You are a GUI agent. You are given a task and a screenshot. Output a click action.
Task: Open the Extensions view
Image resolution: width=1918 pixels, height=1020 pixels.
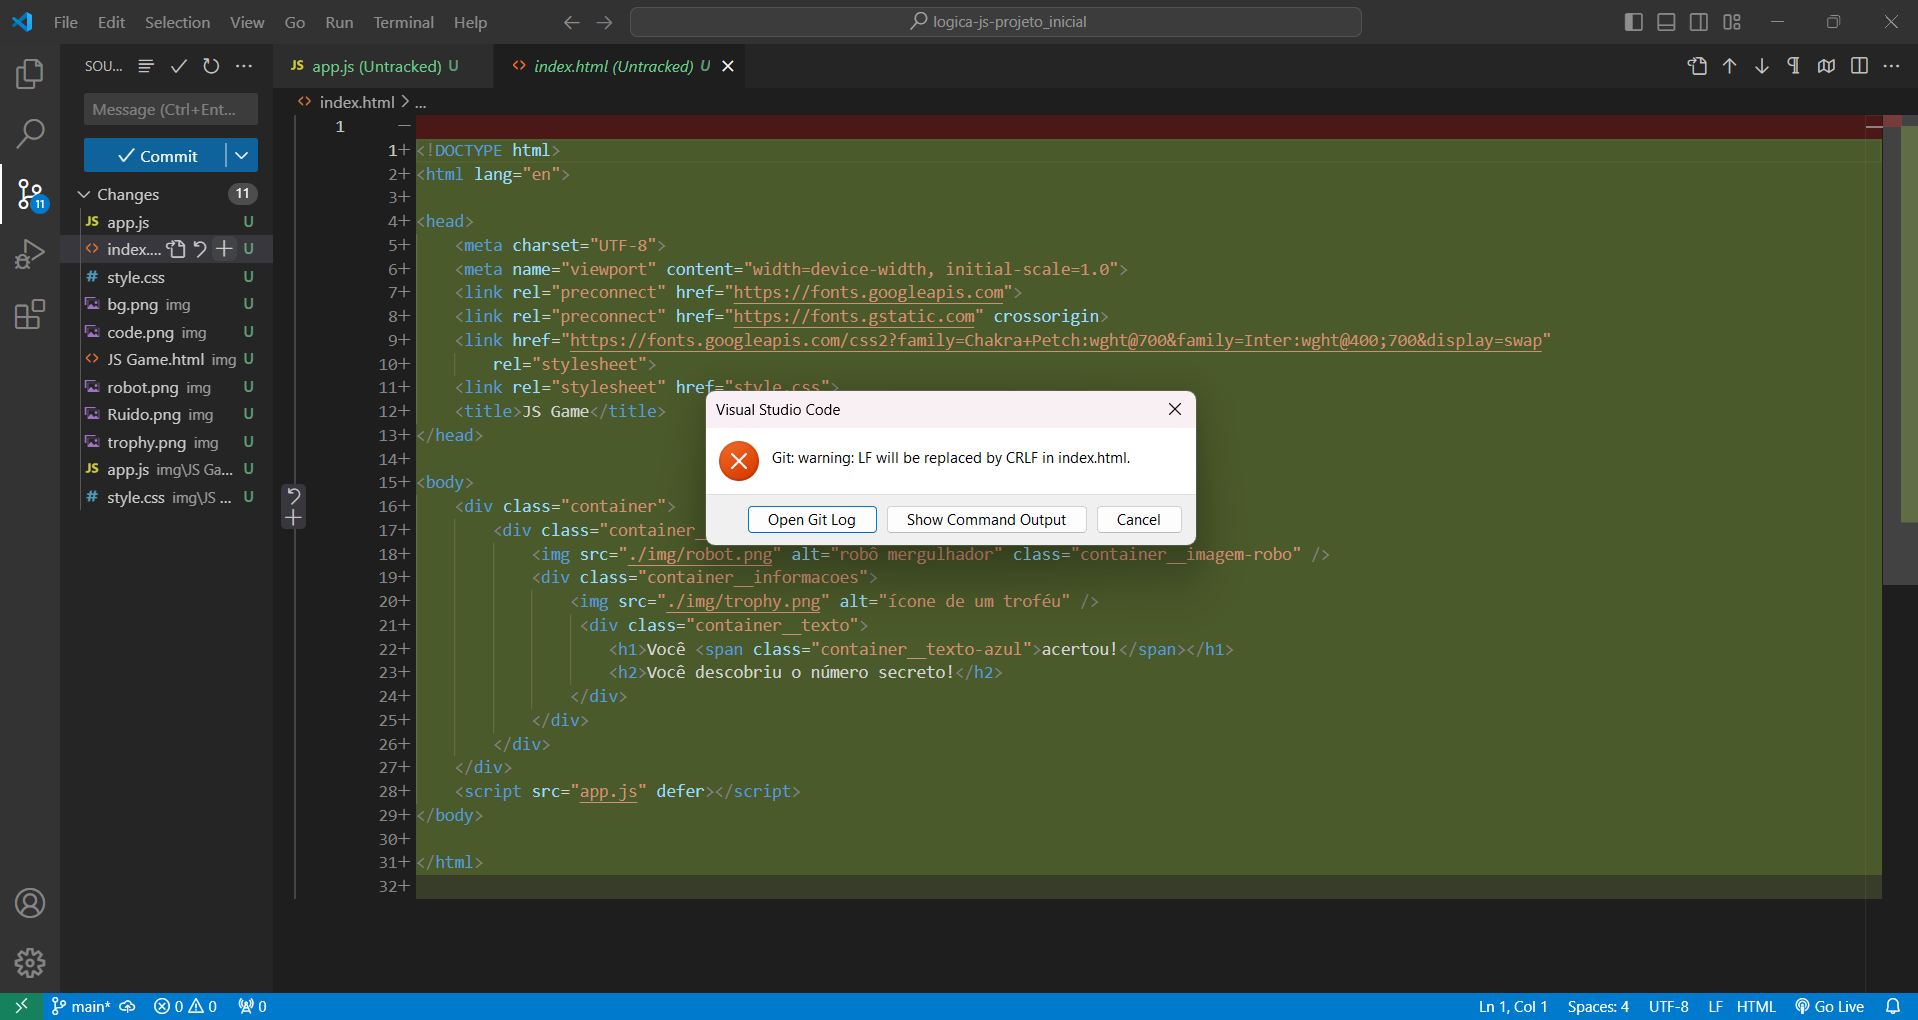30,314
